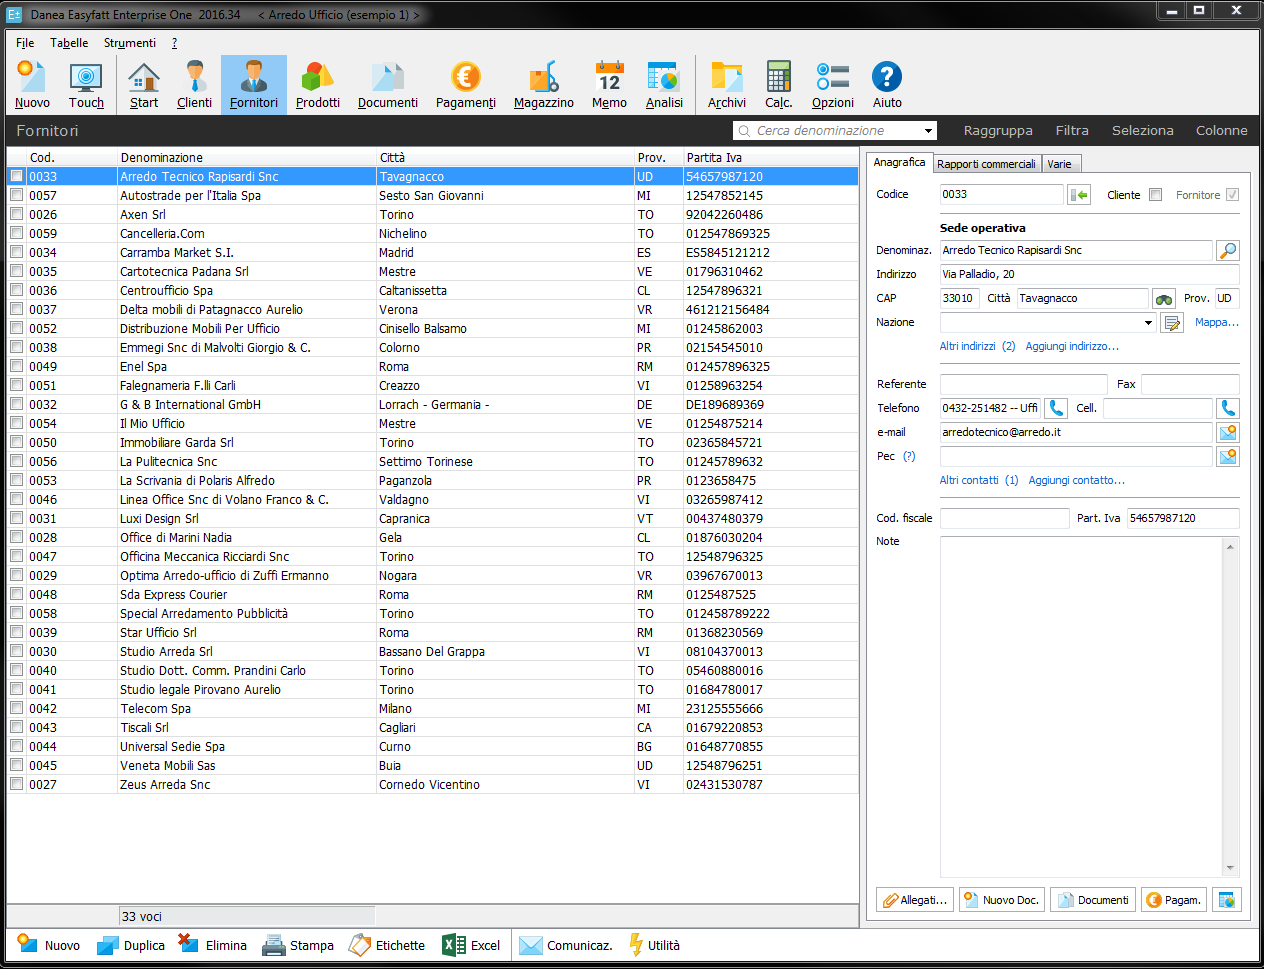Click into the Cod. fiscale input field
The width and height of the screenshot is (1264, 969).
click(x=1005, y=518)
